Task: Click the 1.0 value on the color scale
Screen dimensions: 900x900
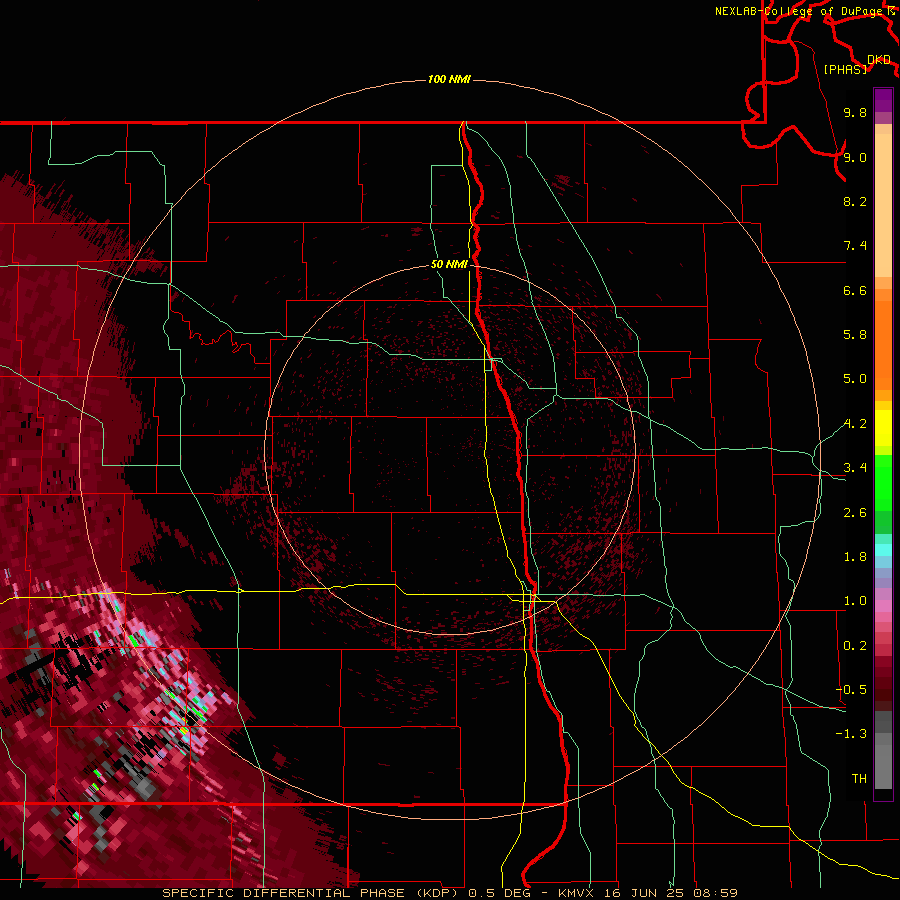Action: 855,601
